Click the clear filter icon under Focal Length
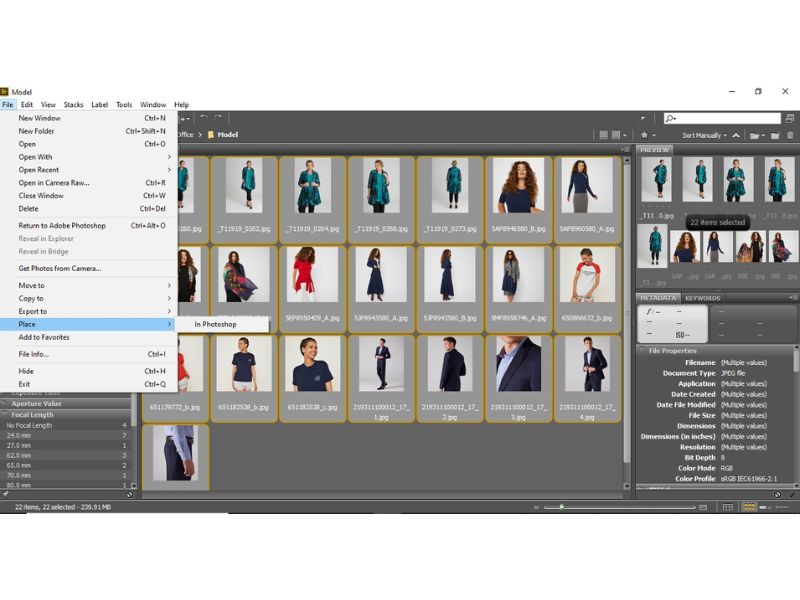Screen dimensions: 800x600 coord(129,494)
